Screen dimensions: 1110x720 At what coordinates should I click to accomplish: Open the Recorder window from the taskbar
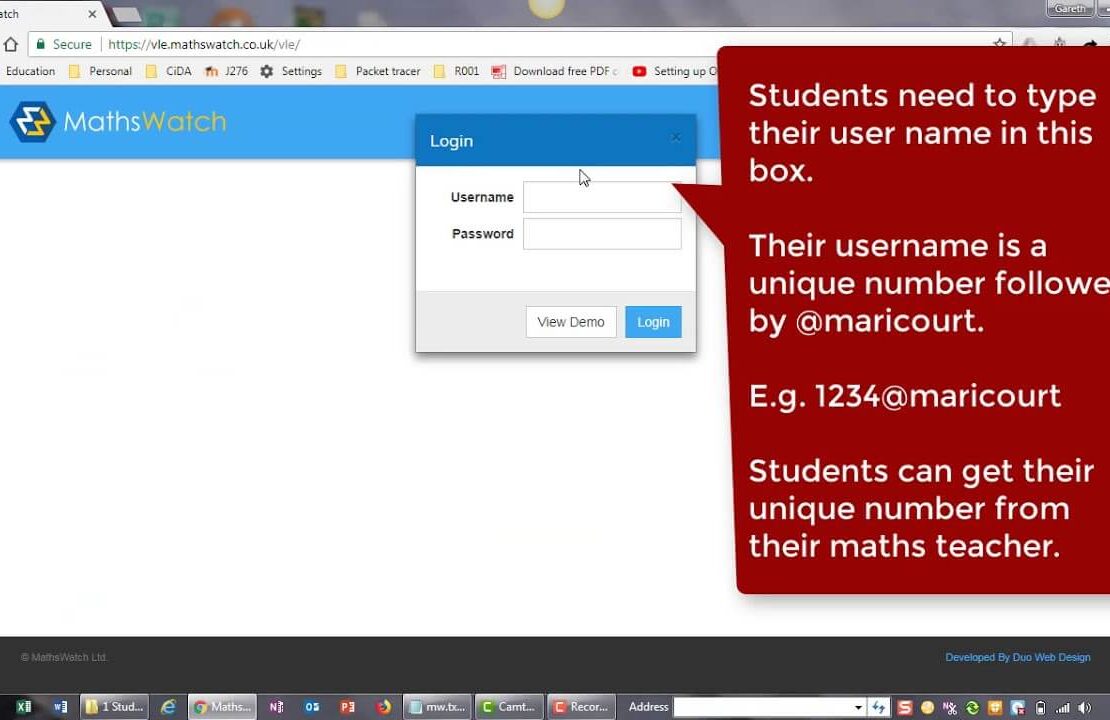tap(581, 707)
